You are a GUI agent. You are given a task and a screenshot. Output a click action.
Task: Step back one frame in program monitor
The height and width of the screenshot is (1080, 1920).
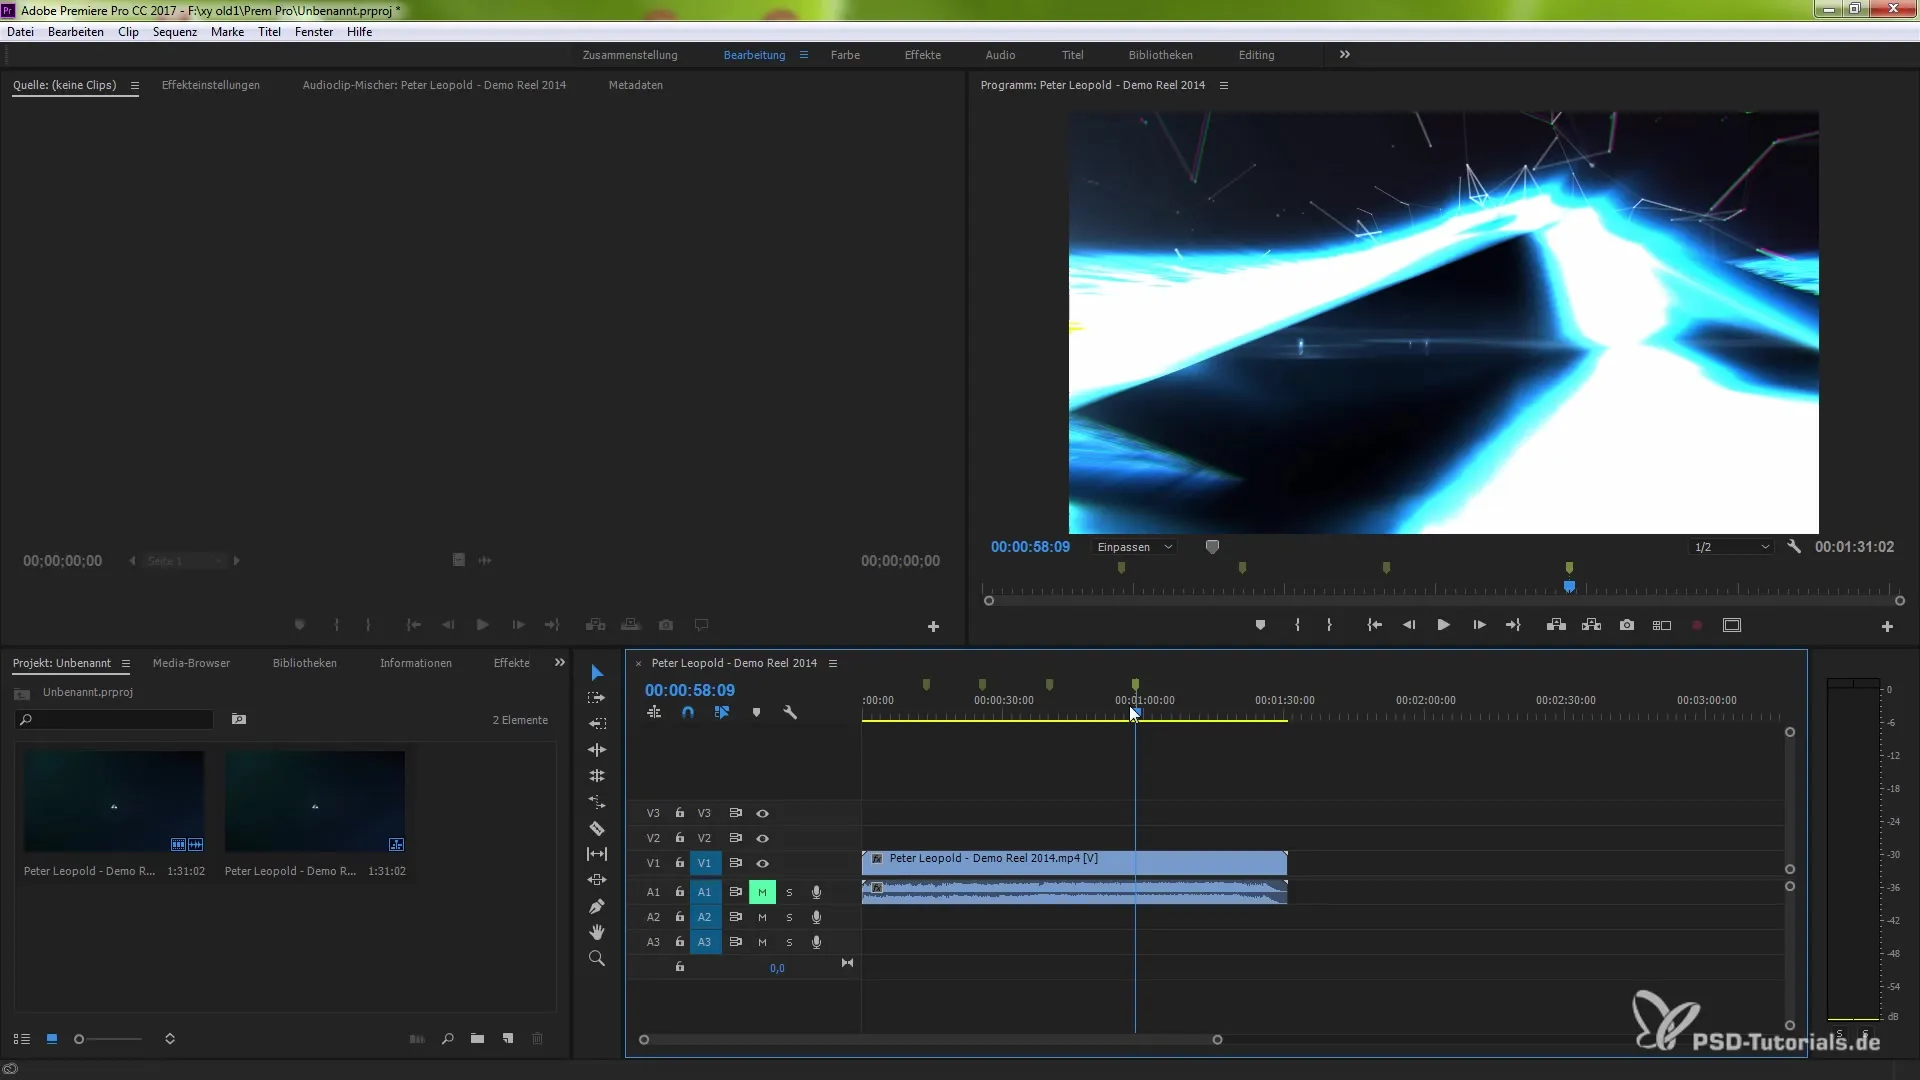coord(1409,625)
